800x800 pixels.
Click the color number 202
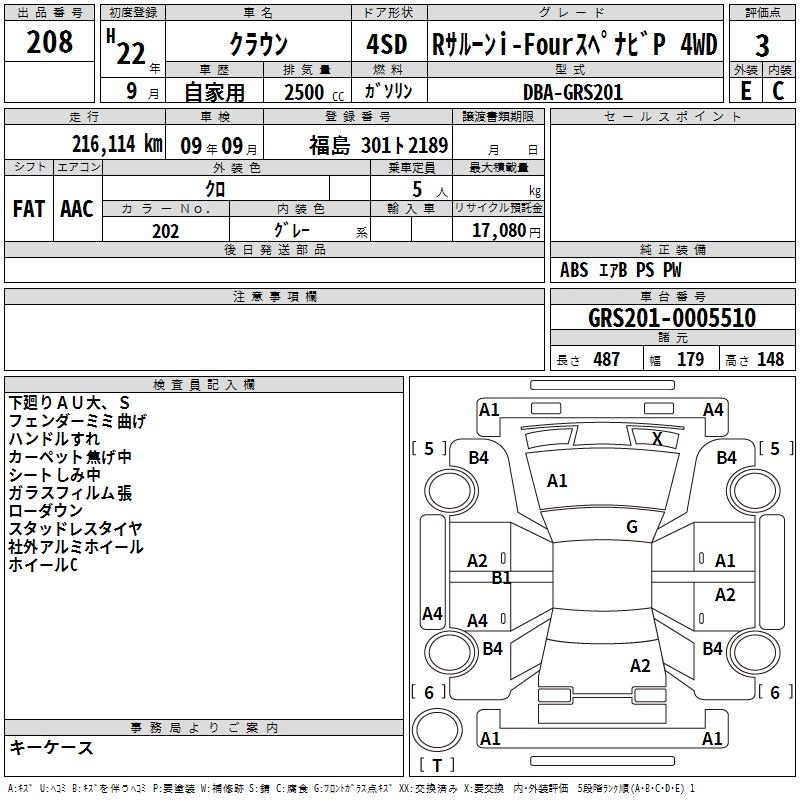[x=165, y=231]
